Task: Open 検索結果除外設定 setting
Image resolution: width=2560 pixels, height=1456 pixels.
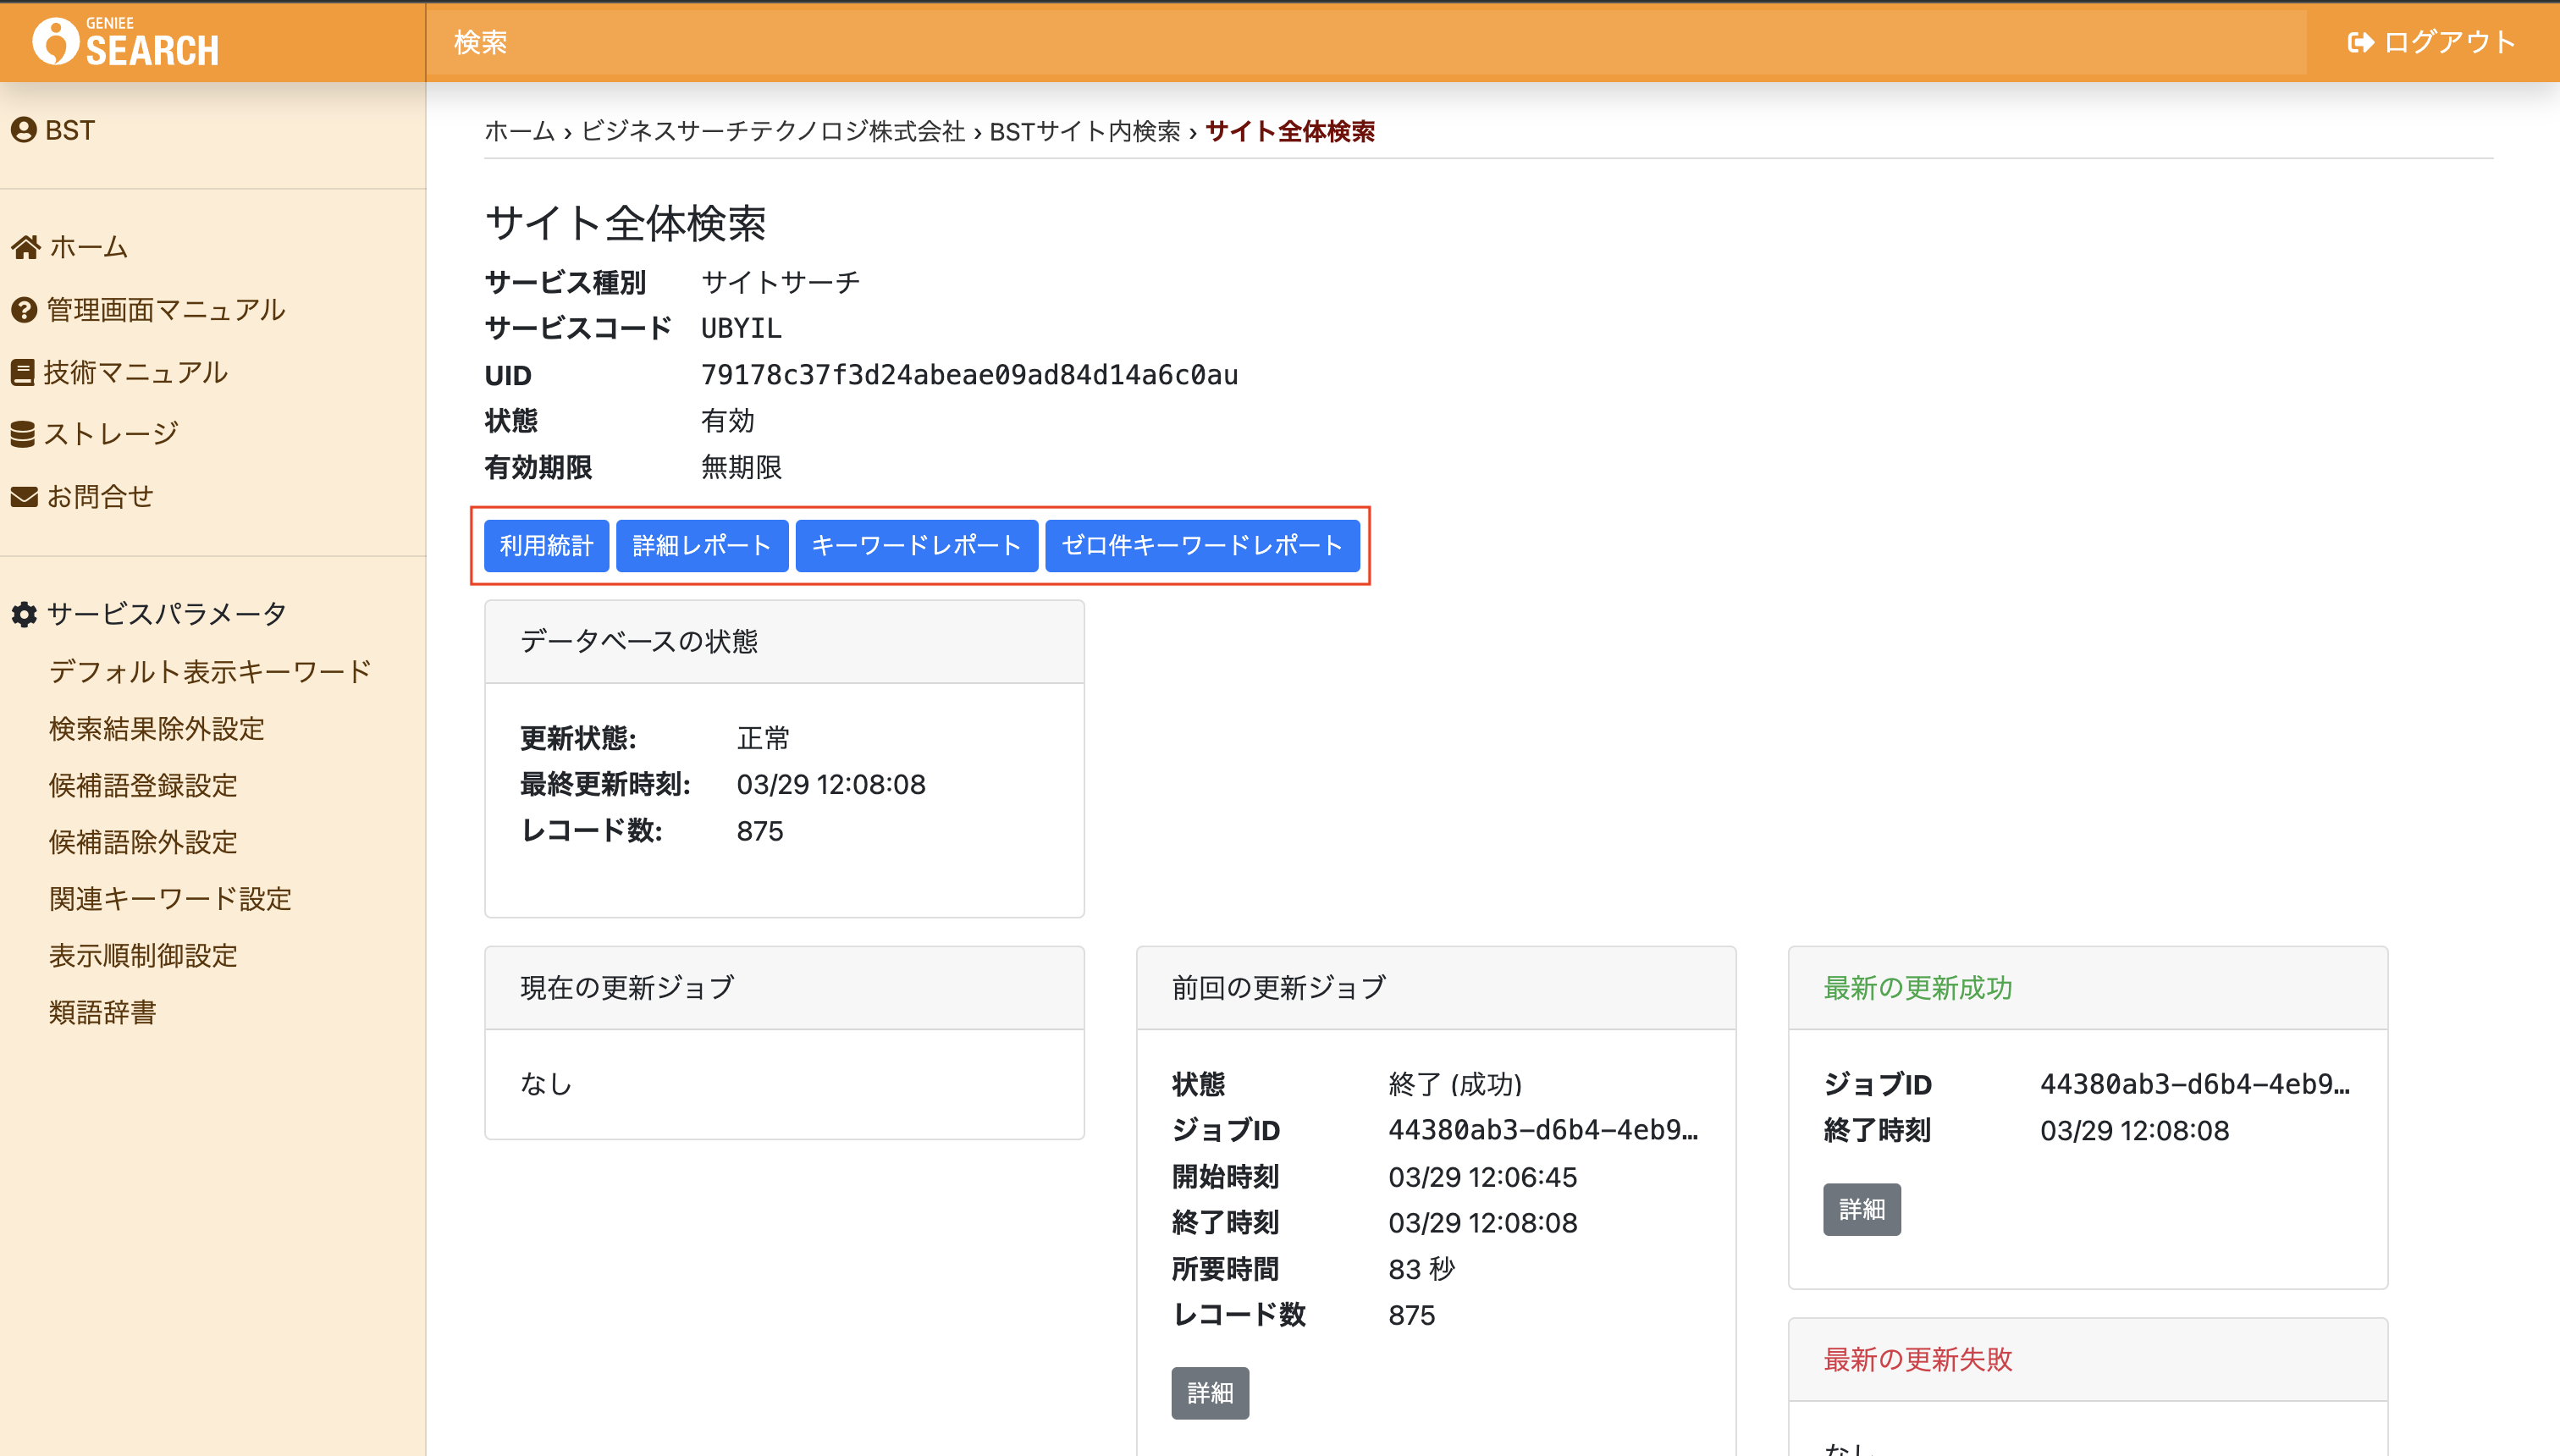Action: pyautogui.click(x=157, y=728)
